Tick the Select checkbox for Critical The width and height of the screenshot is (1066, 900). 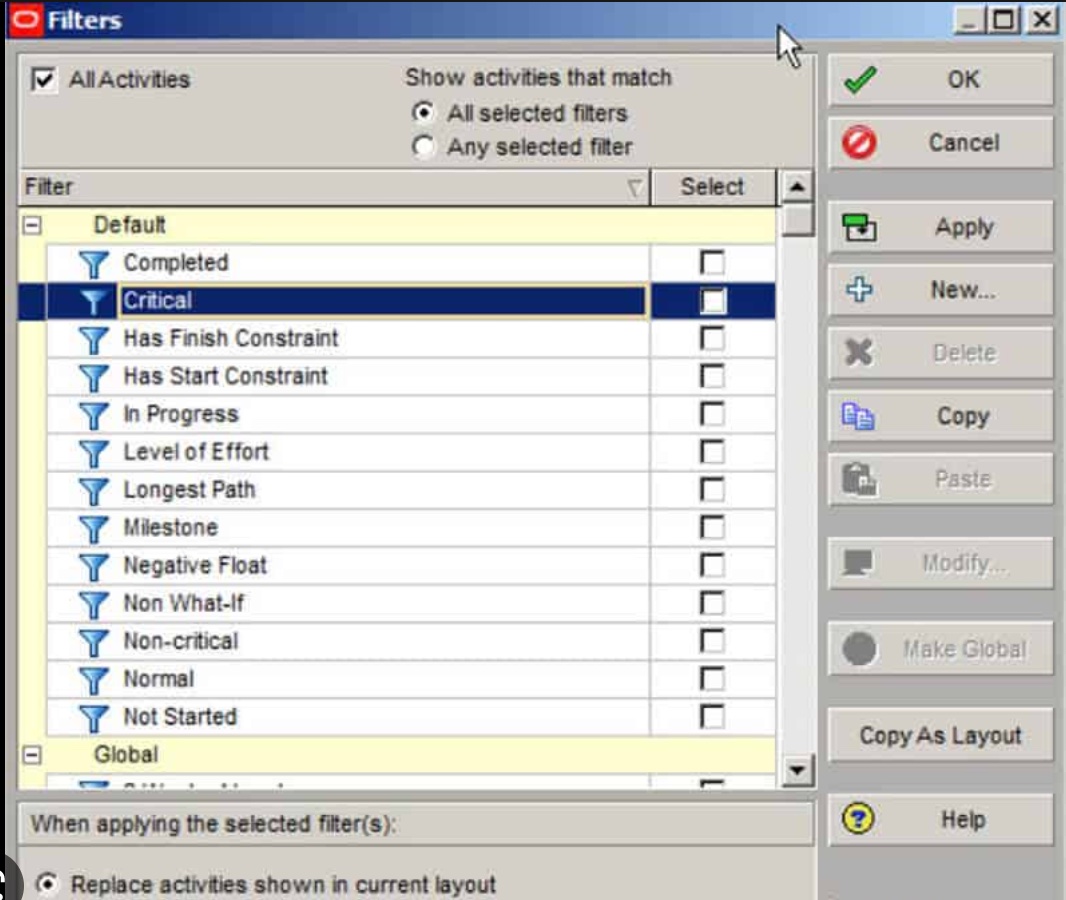point(712,300)
